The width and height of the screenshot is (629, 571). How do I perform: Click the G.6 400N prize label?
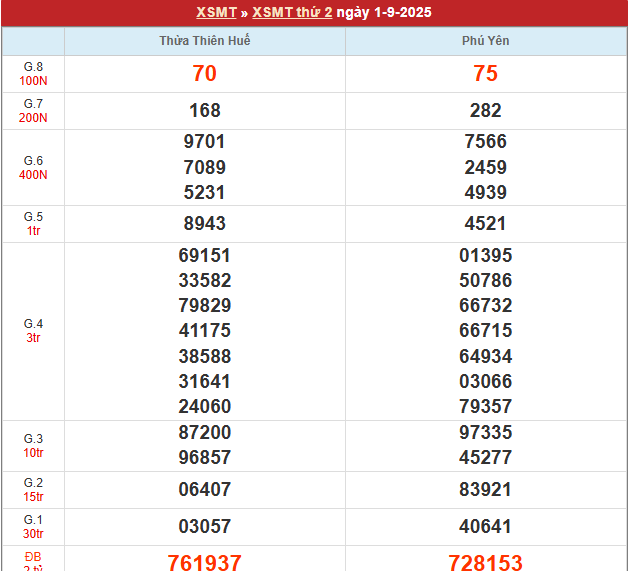(33, 168)
